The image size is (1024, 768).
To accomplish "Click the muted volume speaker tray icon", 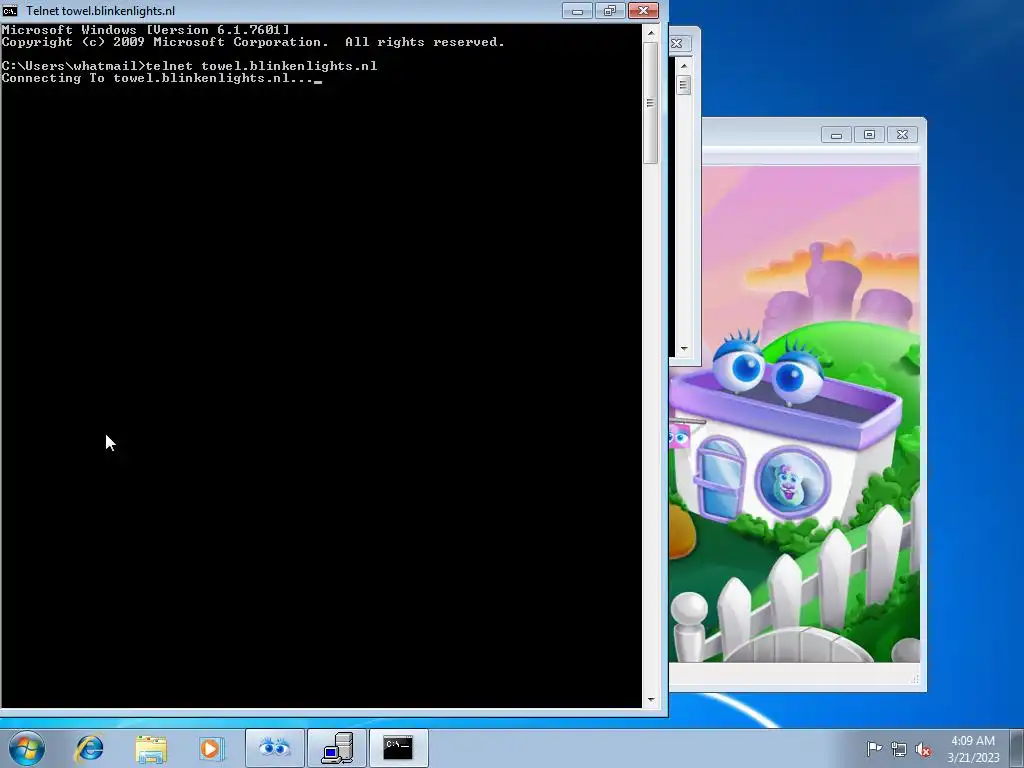I will point(923,749).
